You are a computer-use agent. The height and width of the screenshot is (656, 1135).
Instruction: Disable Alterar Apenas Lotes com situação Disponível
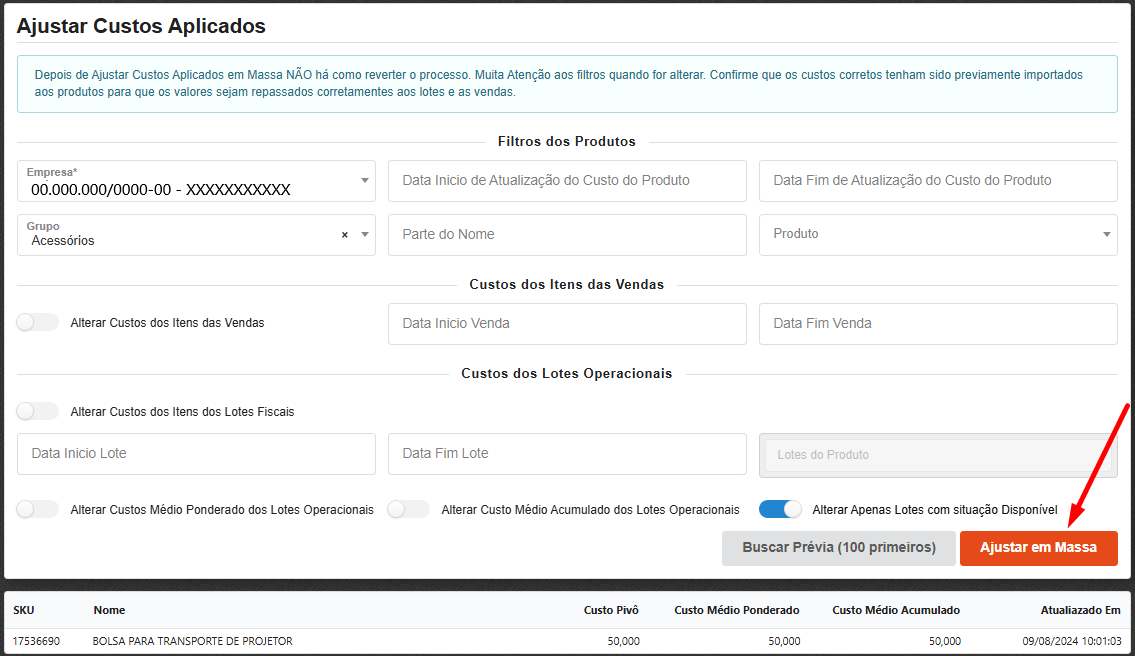(780, 509)
